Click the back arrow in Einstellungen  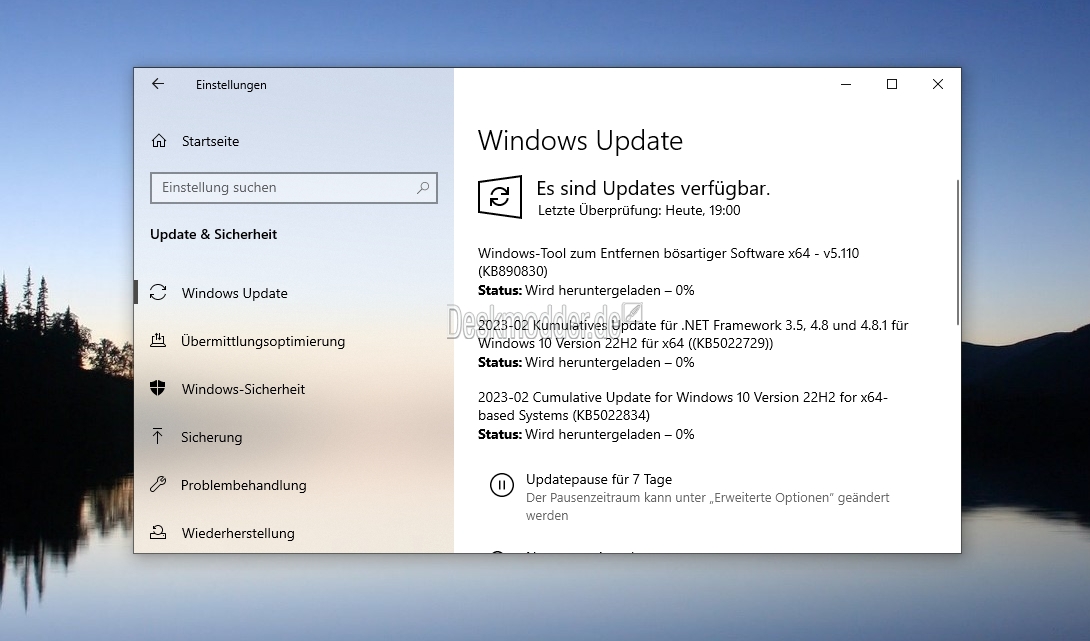[x=158, y=84]
